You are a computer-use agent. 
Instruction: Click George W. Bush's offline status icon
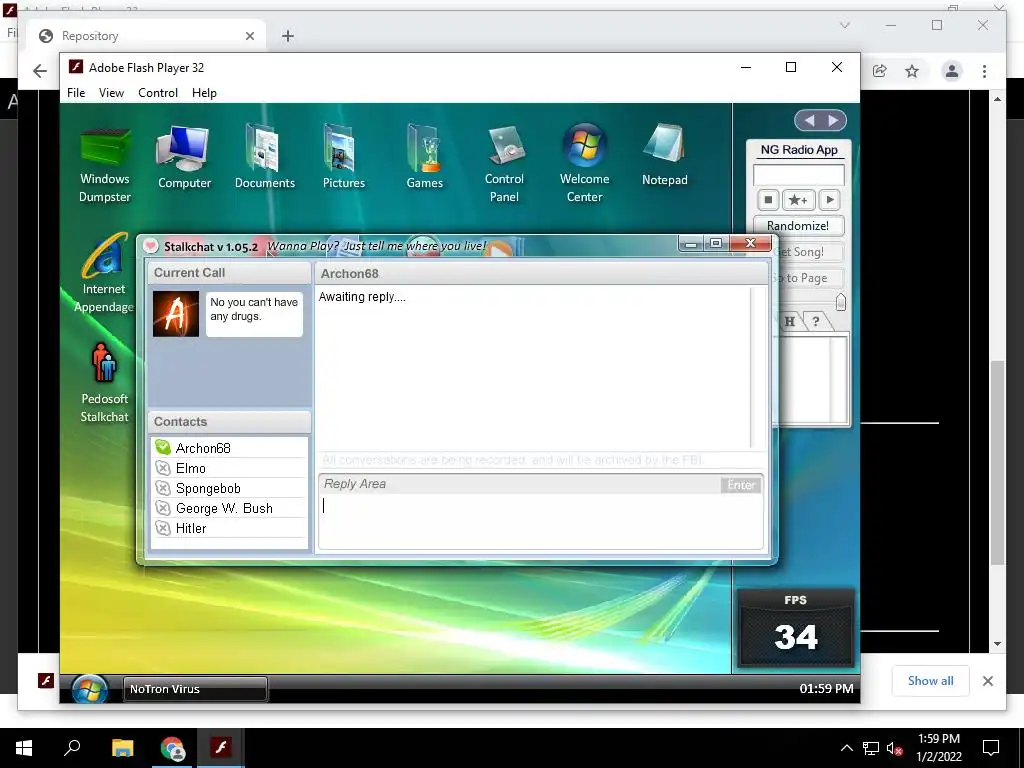pyautogui.click(x=163, y=507)
